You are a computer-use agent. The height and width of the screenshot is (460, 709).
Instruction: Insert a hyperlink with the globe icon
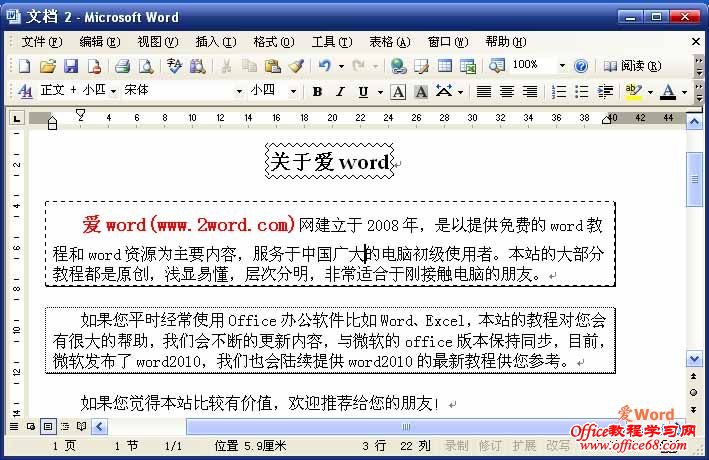398,66
